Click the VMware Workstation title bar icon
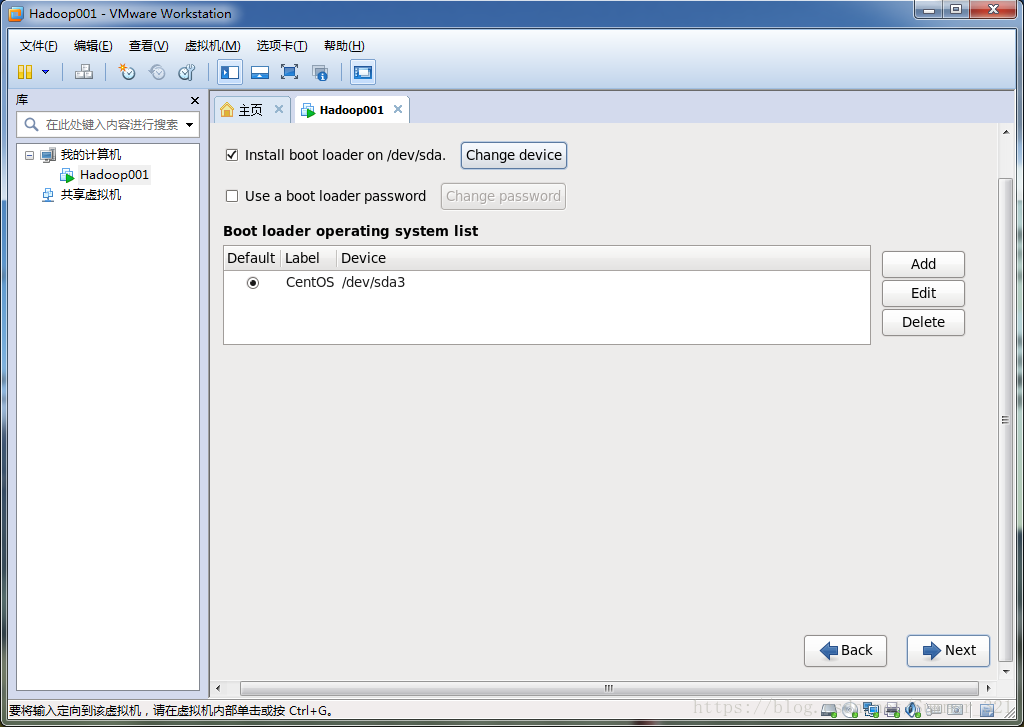 tap(16, 13)
